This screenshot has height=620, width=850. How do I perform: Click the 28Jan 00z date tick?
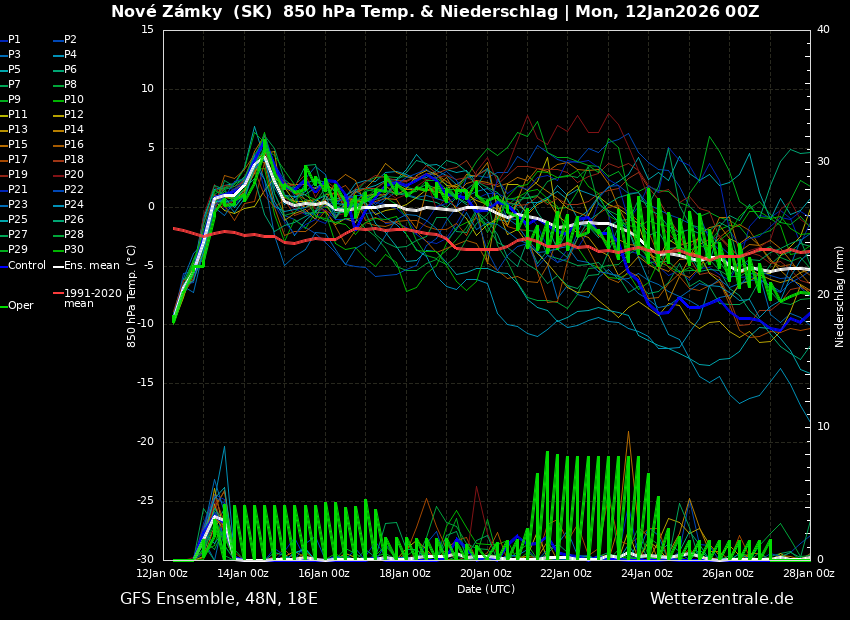click(808, 573)
